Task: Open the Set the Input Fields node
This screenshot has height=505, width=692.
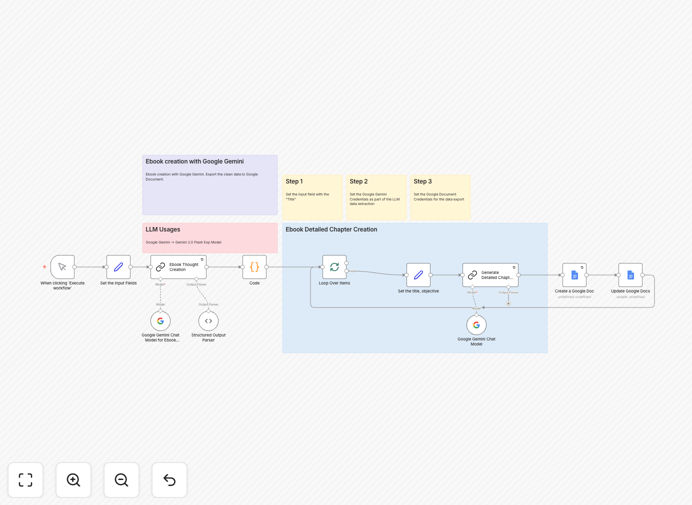Action: tap(118, 267)
